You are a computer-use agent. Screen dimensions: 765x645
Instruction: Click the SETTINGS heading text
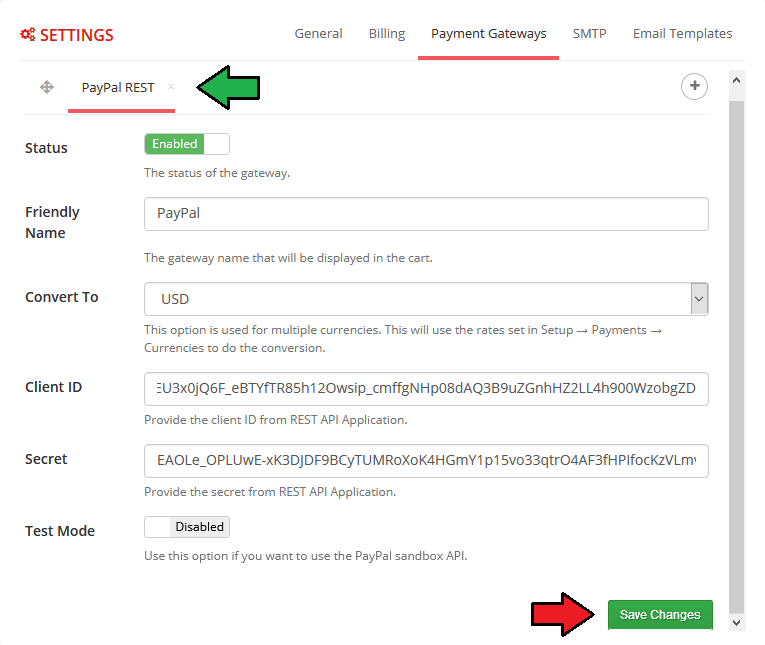coord(77,35)
